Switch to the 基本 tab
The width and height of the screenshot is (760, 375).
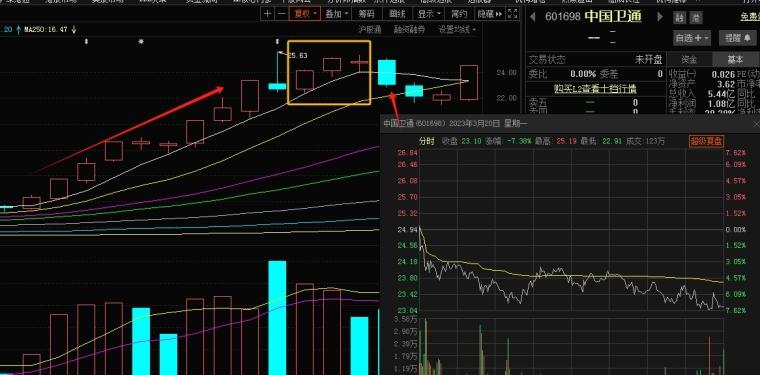coord(735,60)
